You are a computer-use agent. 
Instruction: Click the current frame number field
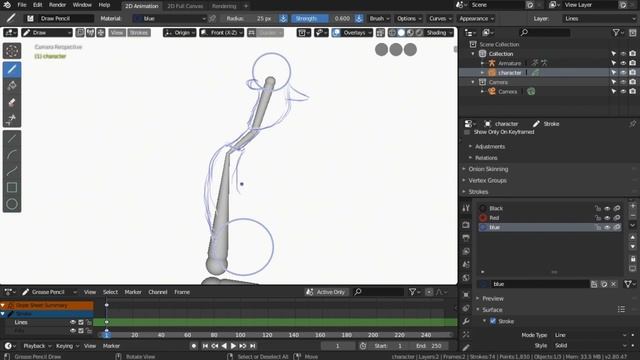[337, 346]
